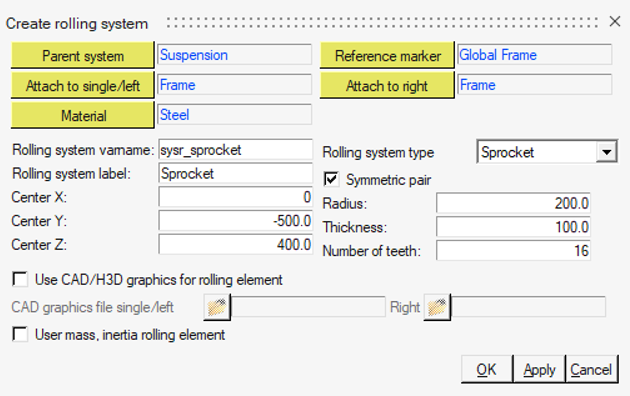Screen dimensions: 630x396
Task: Click the Rolling system label field
Action: [x=235, y=174]
